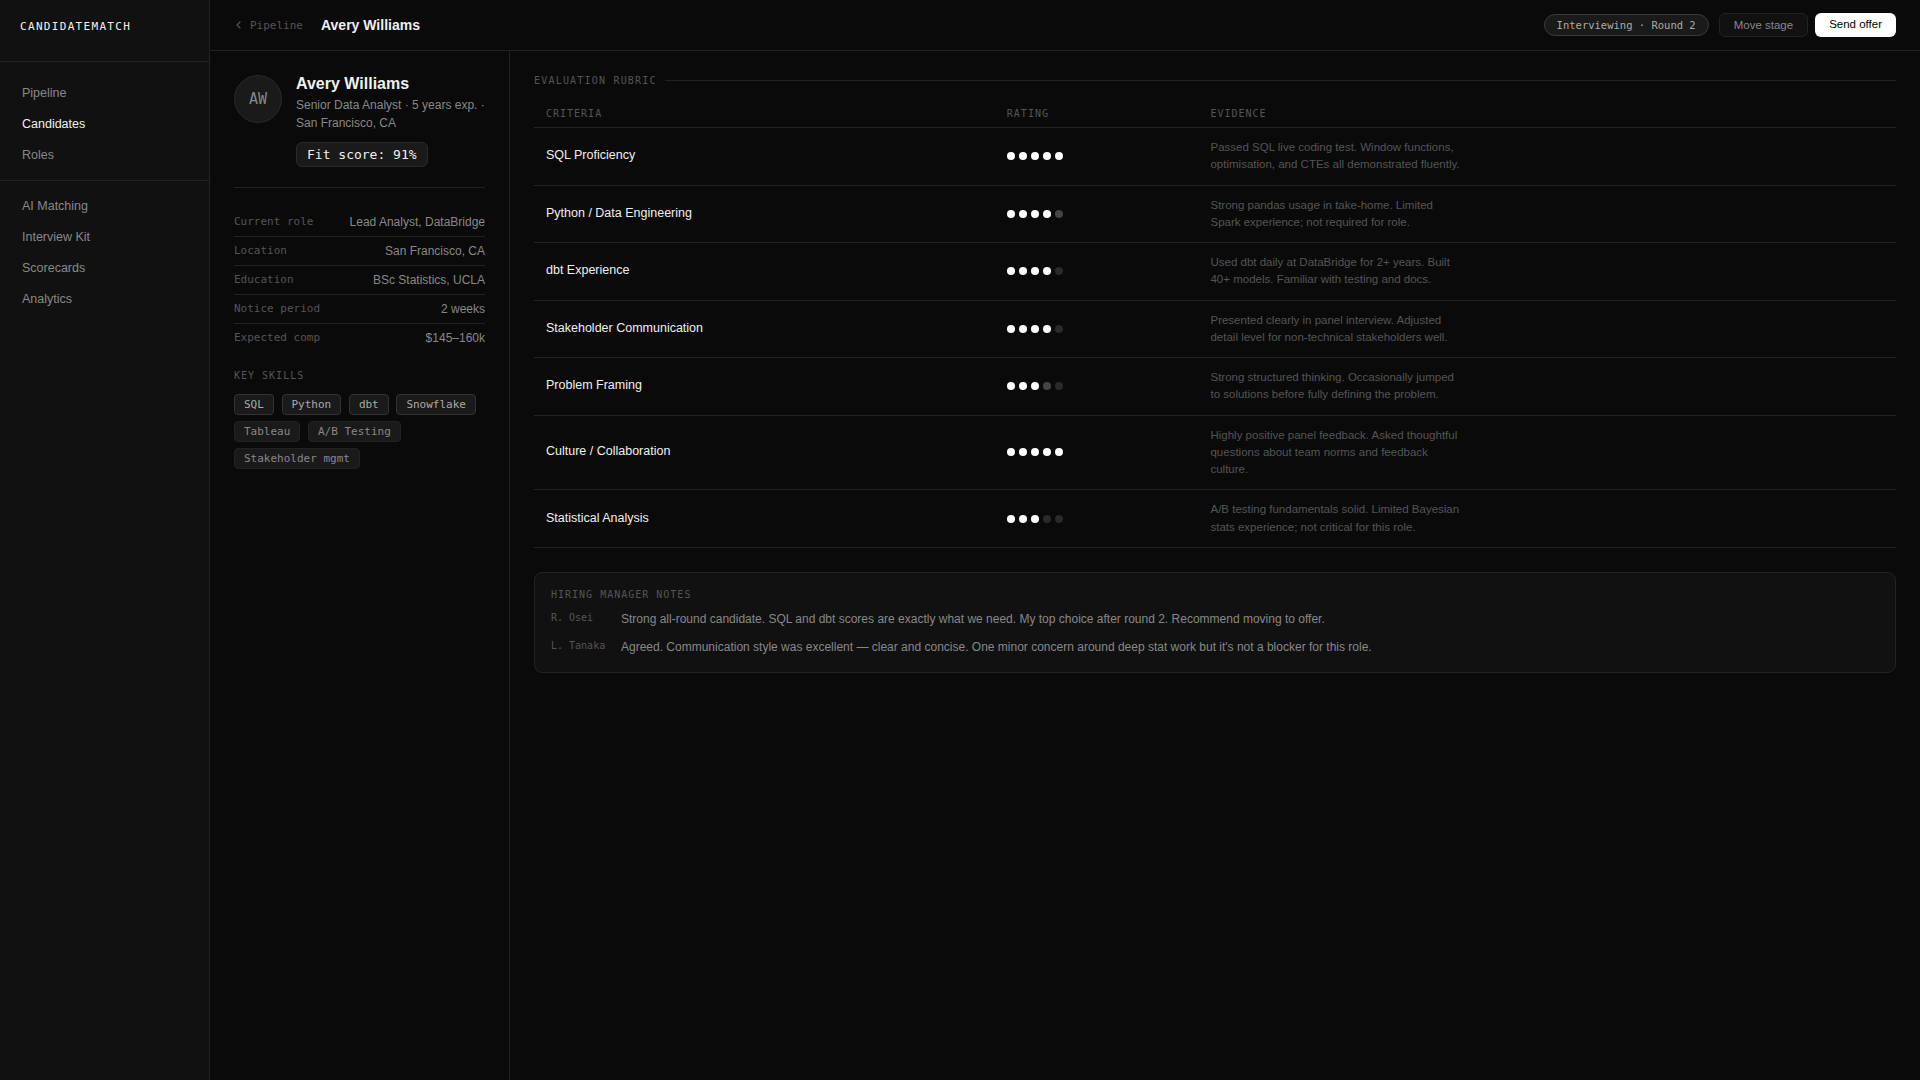Screen dimensions: 1920x1080
Task: Click the Stakeholder mgmt skill tag
Action: (x=296, y=459)
